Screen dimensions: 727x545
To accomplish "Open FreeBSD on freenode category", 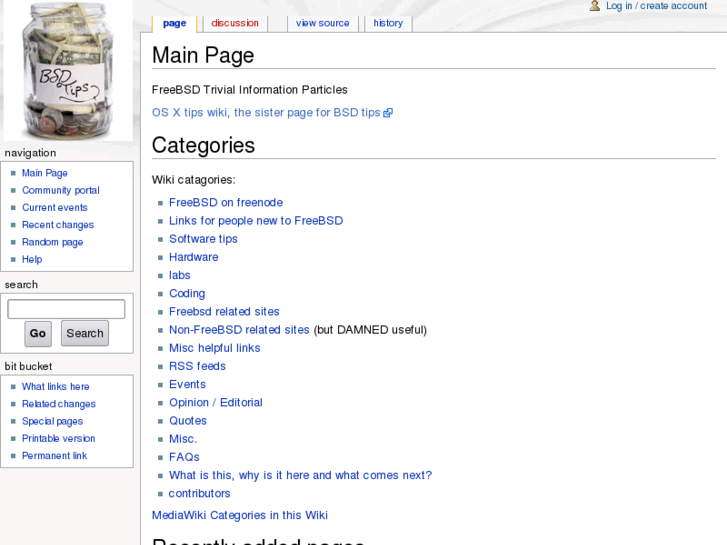I will (226, 203).
